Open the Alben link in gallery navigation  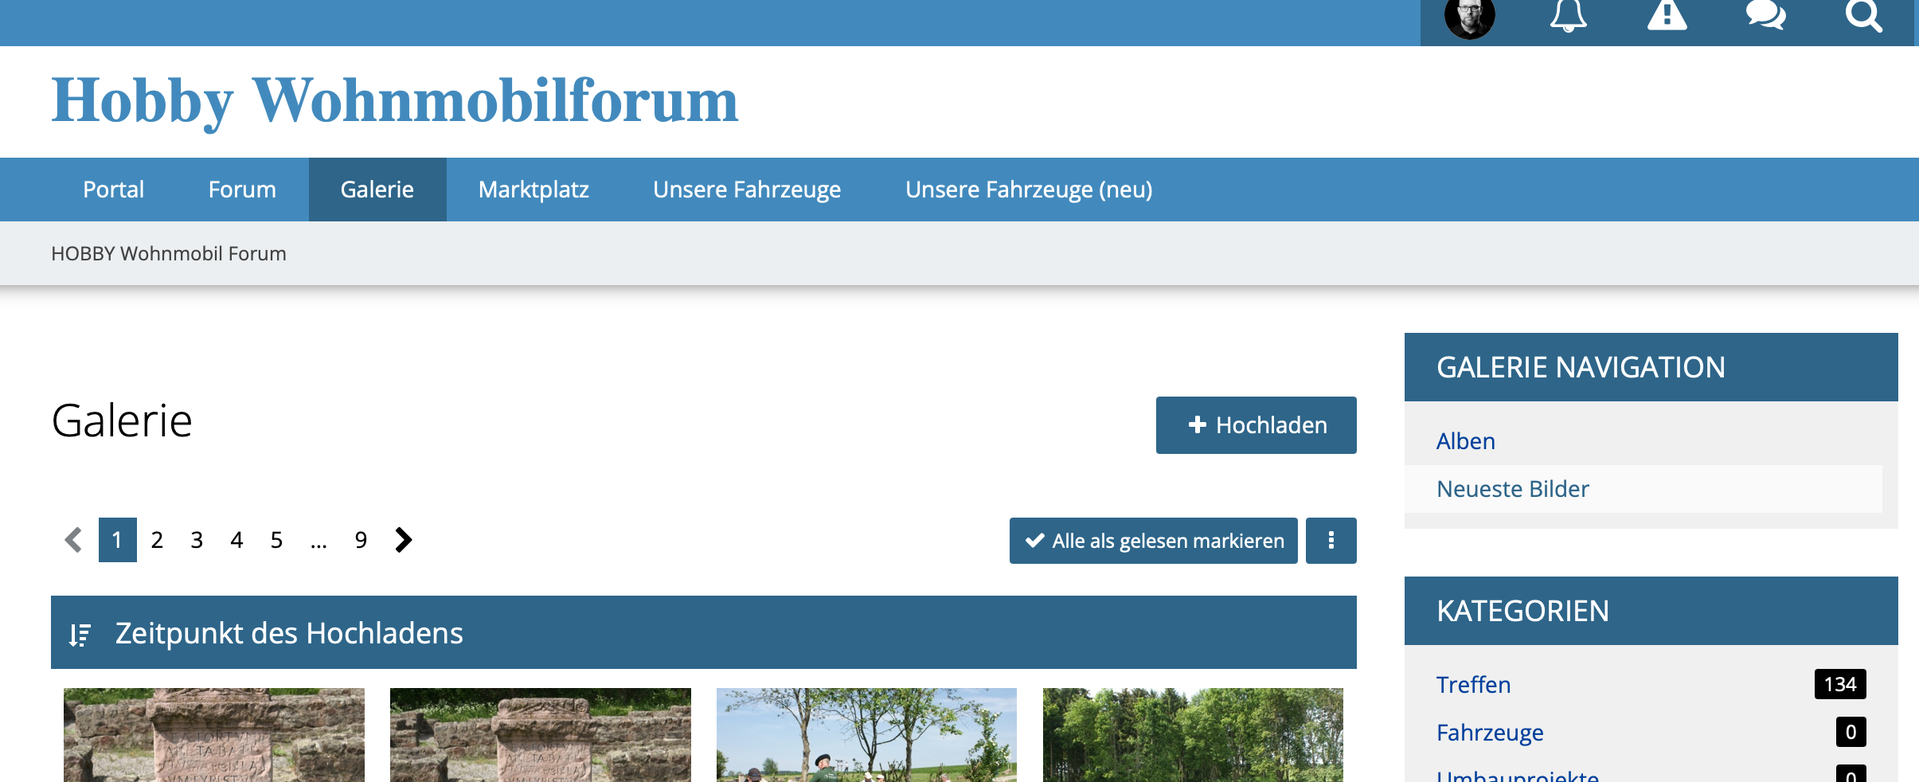click(x=1465, y=441)
